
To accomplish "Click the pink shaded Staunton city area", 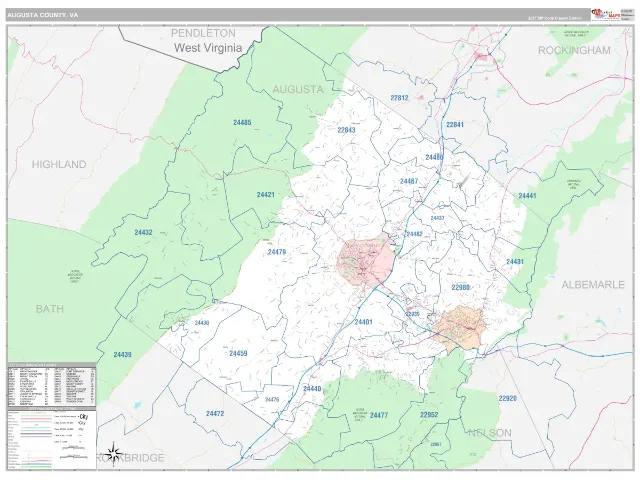I will [364, 261].
